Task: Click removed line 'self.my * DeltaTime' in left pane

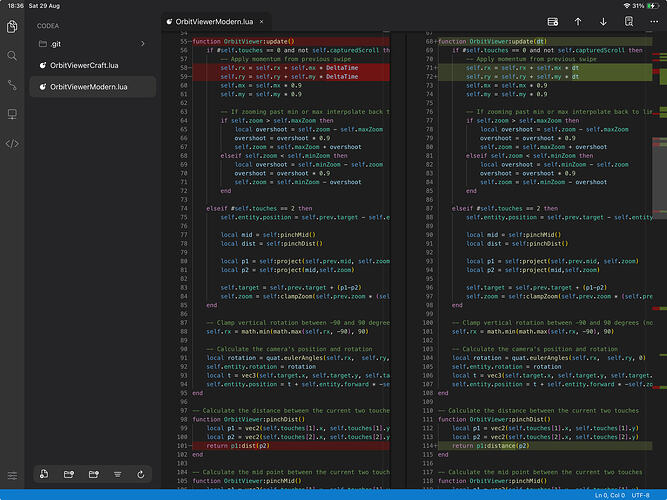Action: tap(289, 77)
